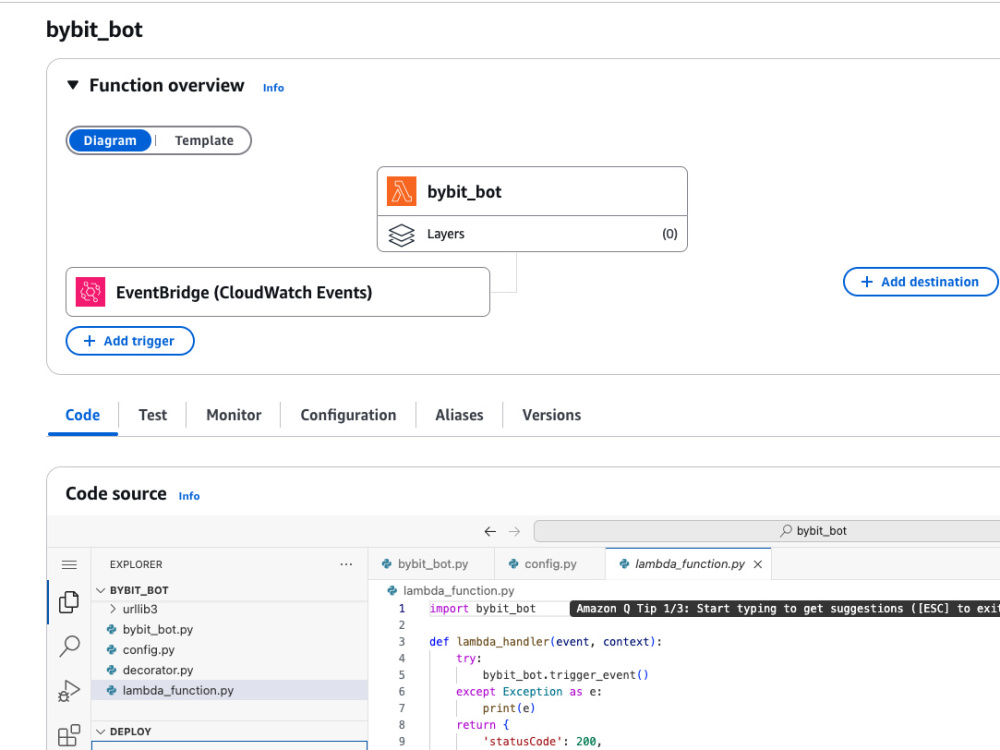Open the Explorer more actions ellipsis
This screenshot has height=750, width=1000.
[x=346, y=564]
